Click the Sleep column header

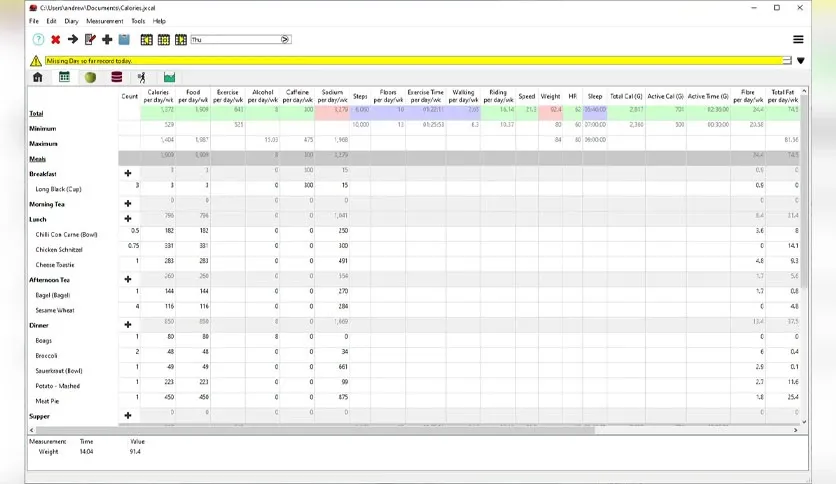click(595, 96)
